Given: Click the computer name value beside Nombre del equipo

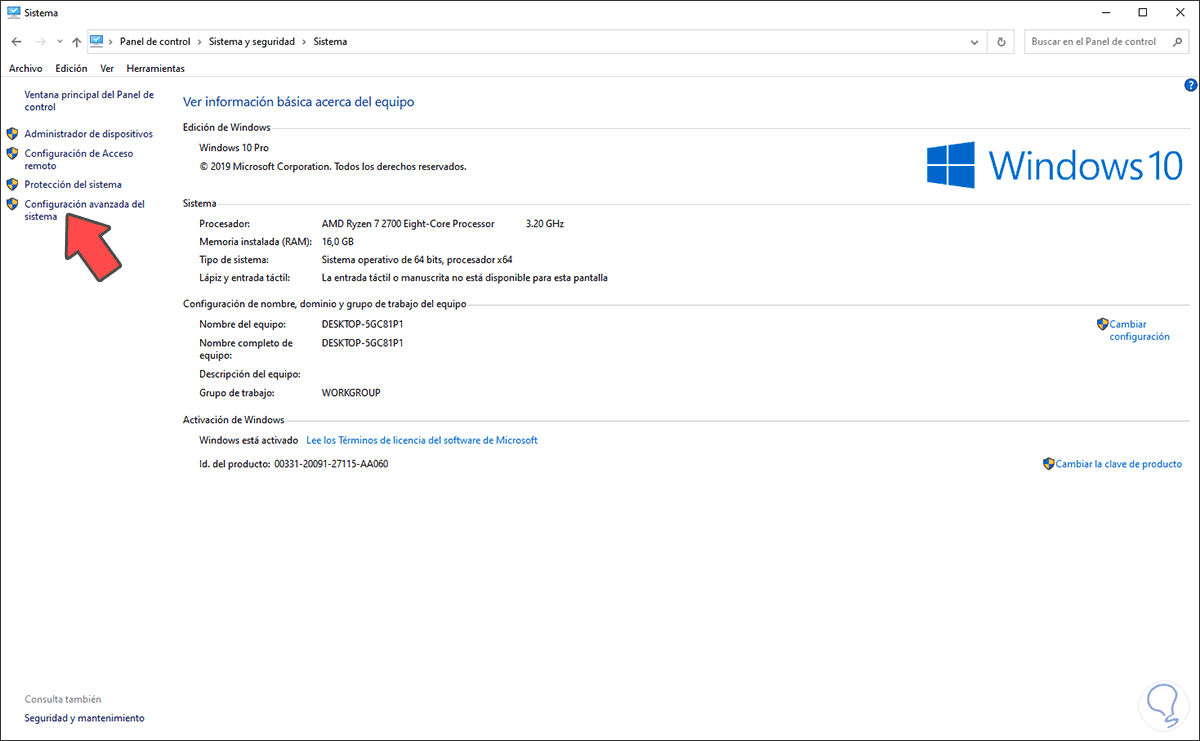Looking at the screenshot, I should (x=362, y=324).
